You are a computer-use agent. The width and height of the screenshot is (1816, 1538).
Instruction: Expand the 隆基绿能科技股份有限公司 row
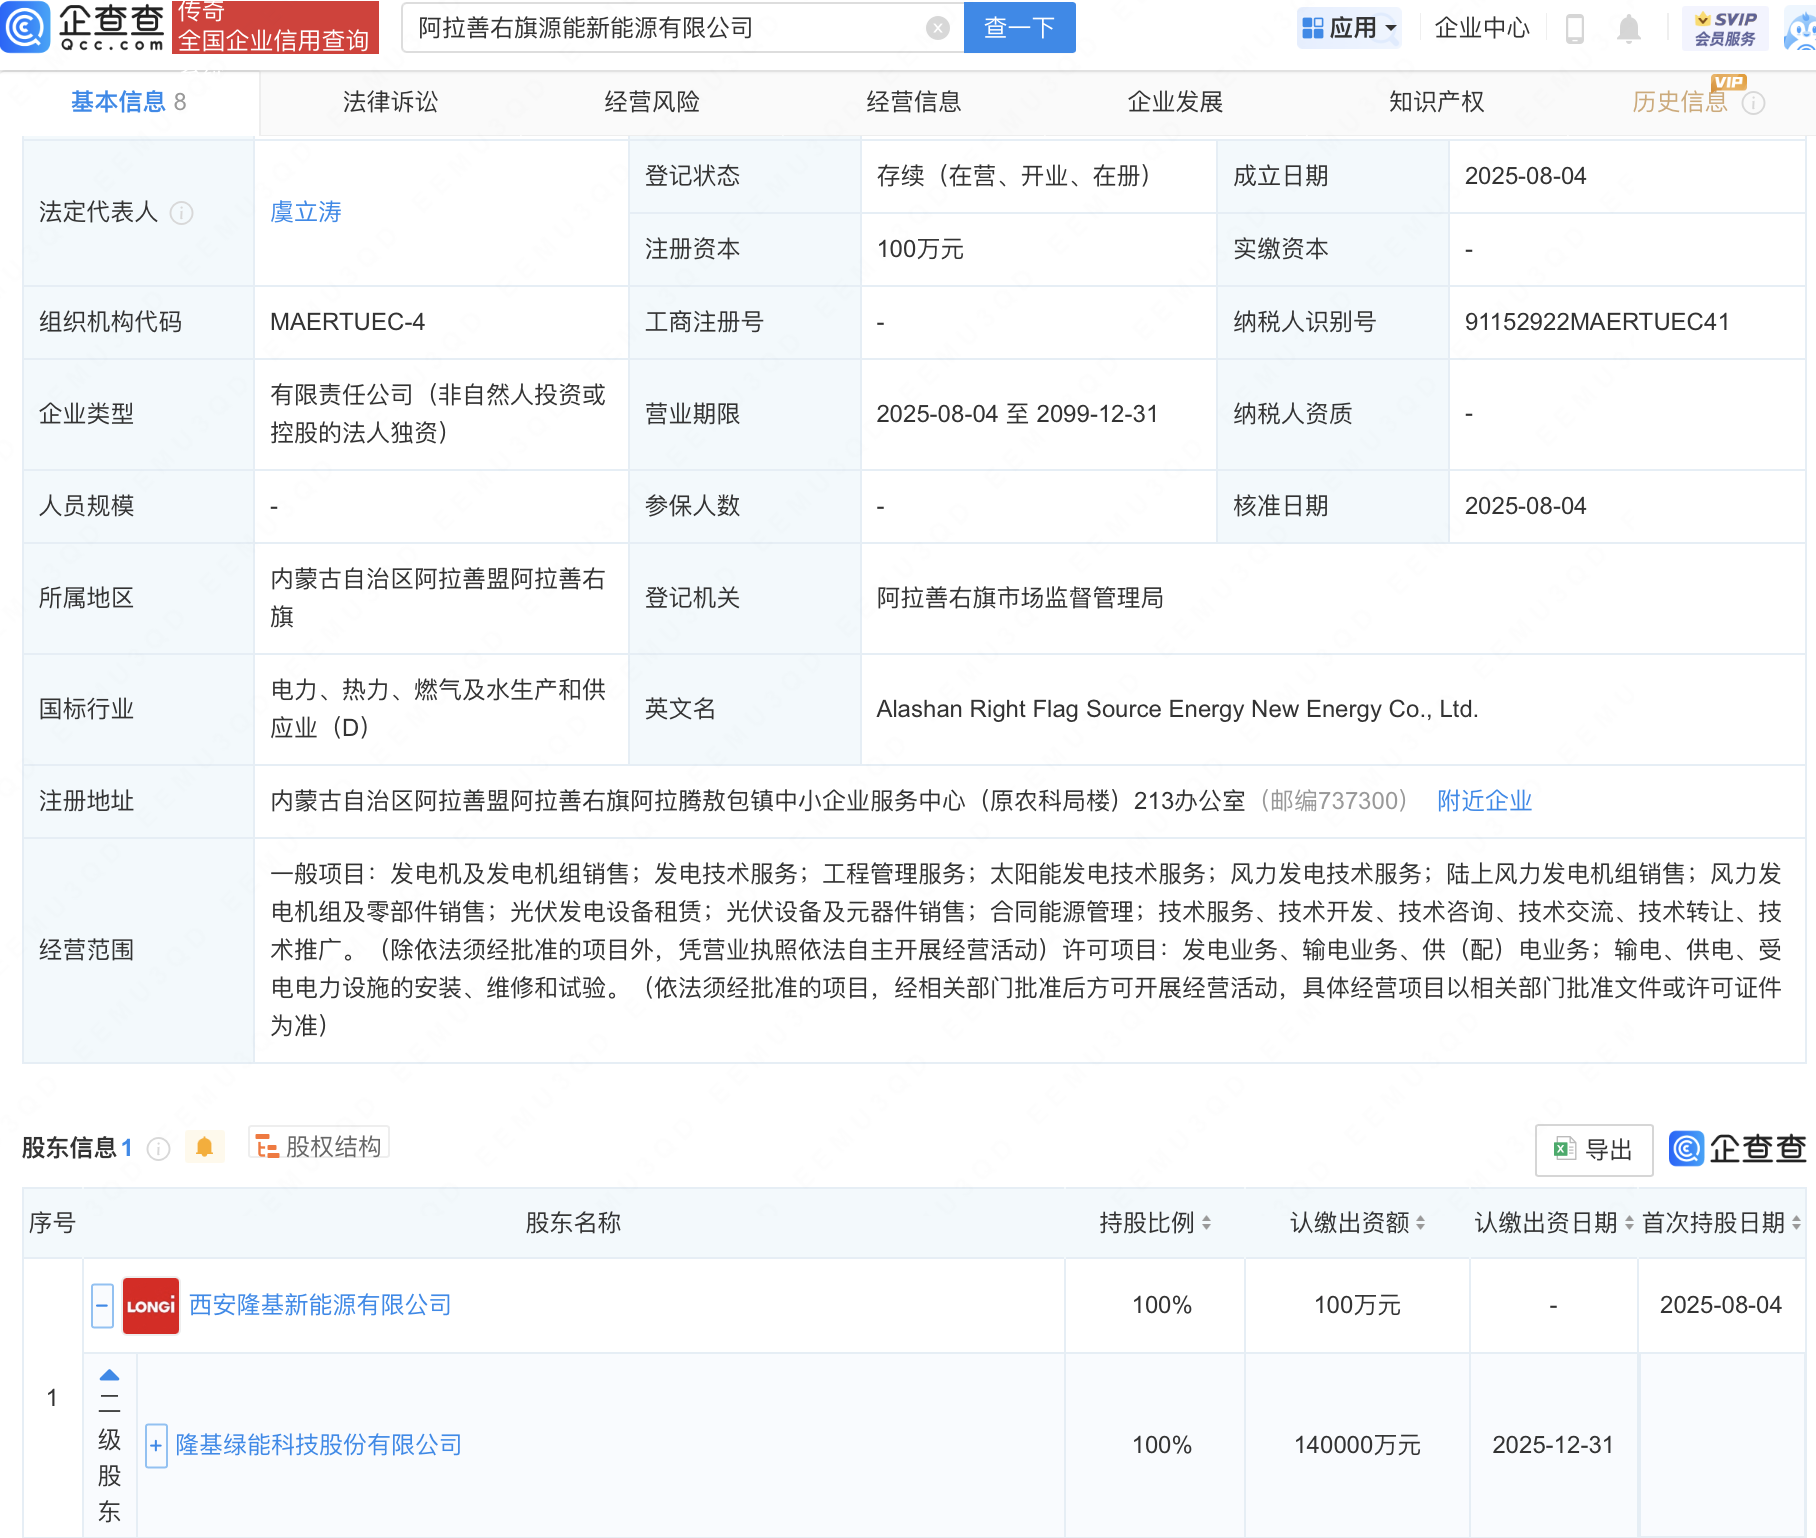[156, 1445]
